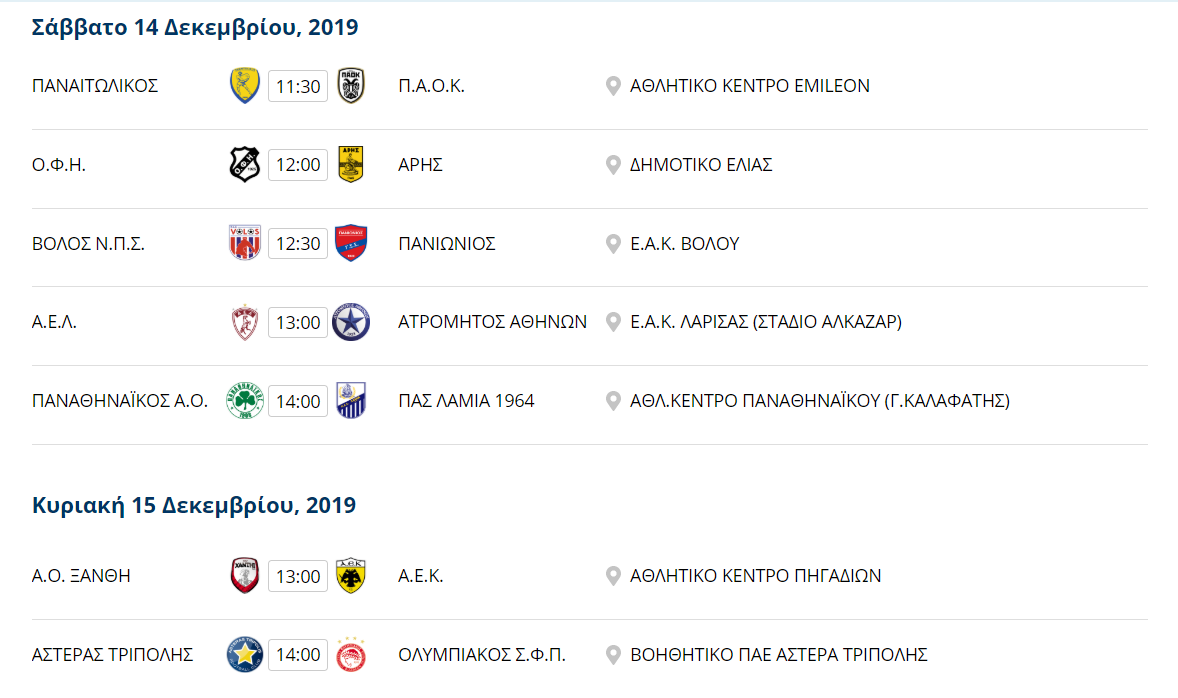The height and width of the screenshot is (698, 1178).
Task: Click the 12:30 kickoff time box
Action: pyautogui.click(x=298, y=243)
